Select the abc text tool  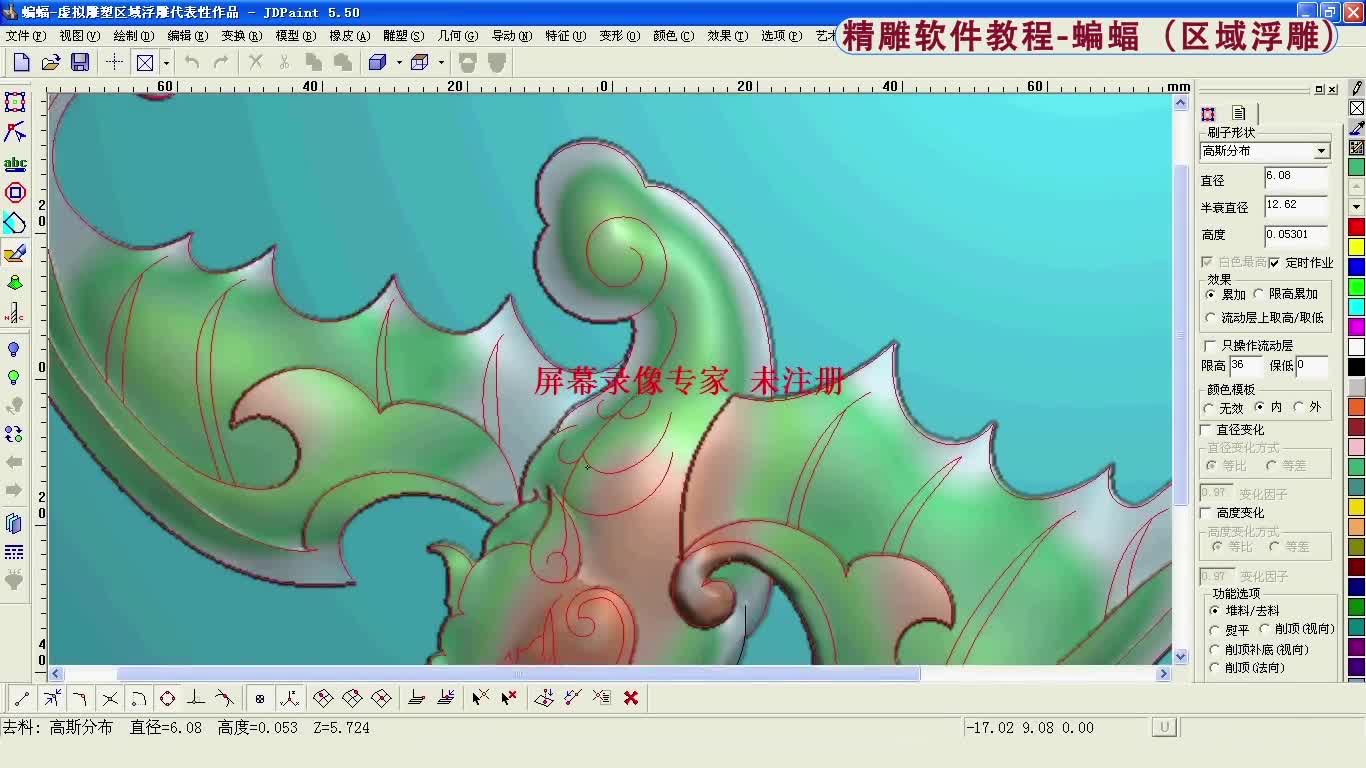point(16,163)
